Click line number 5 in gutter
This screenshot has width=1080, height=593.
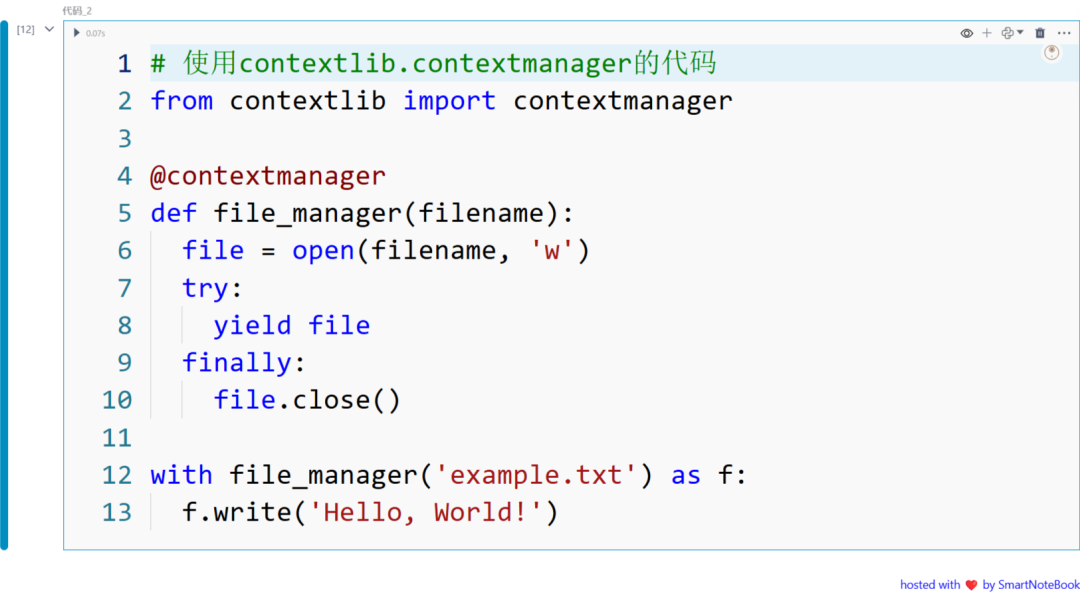[x=124, y=213]
